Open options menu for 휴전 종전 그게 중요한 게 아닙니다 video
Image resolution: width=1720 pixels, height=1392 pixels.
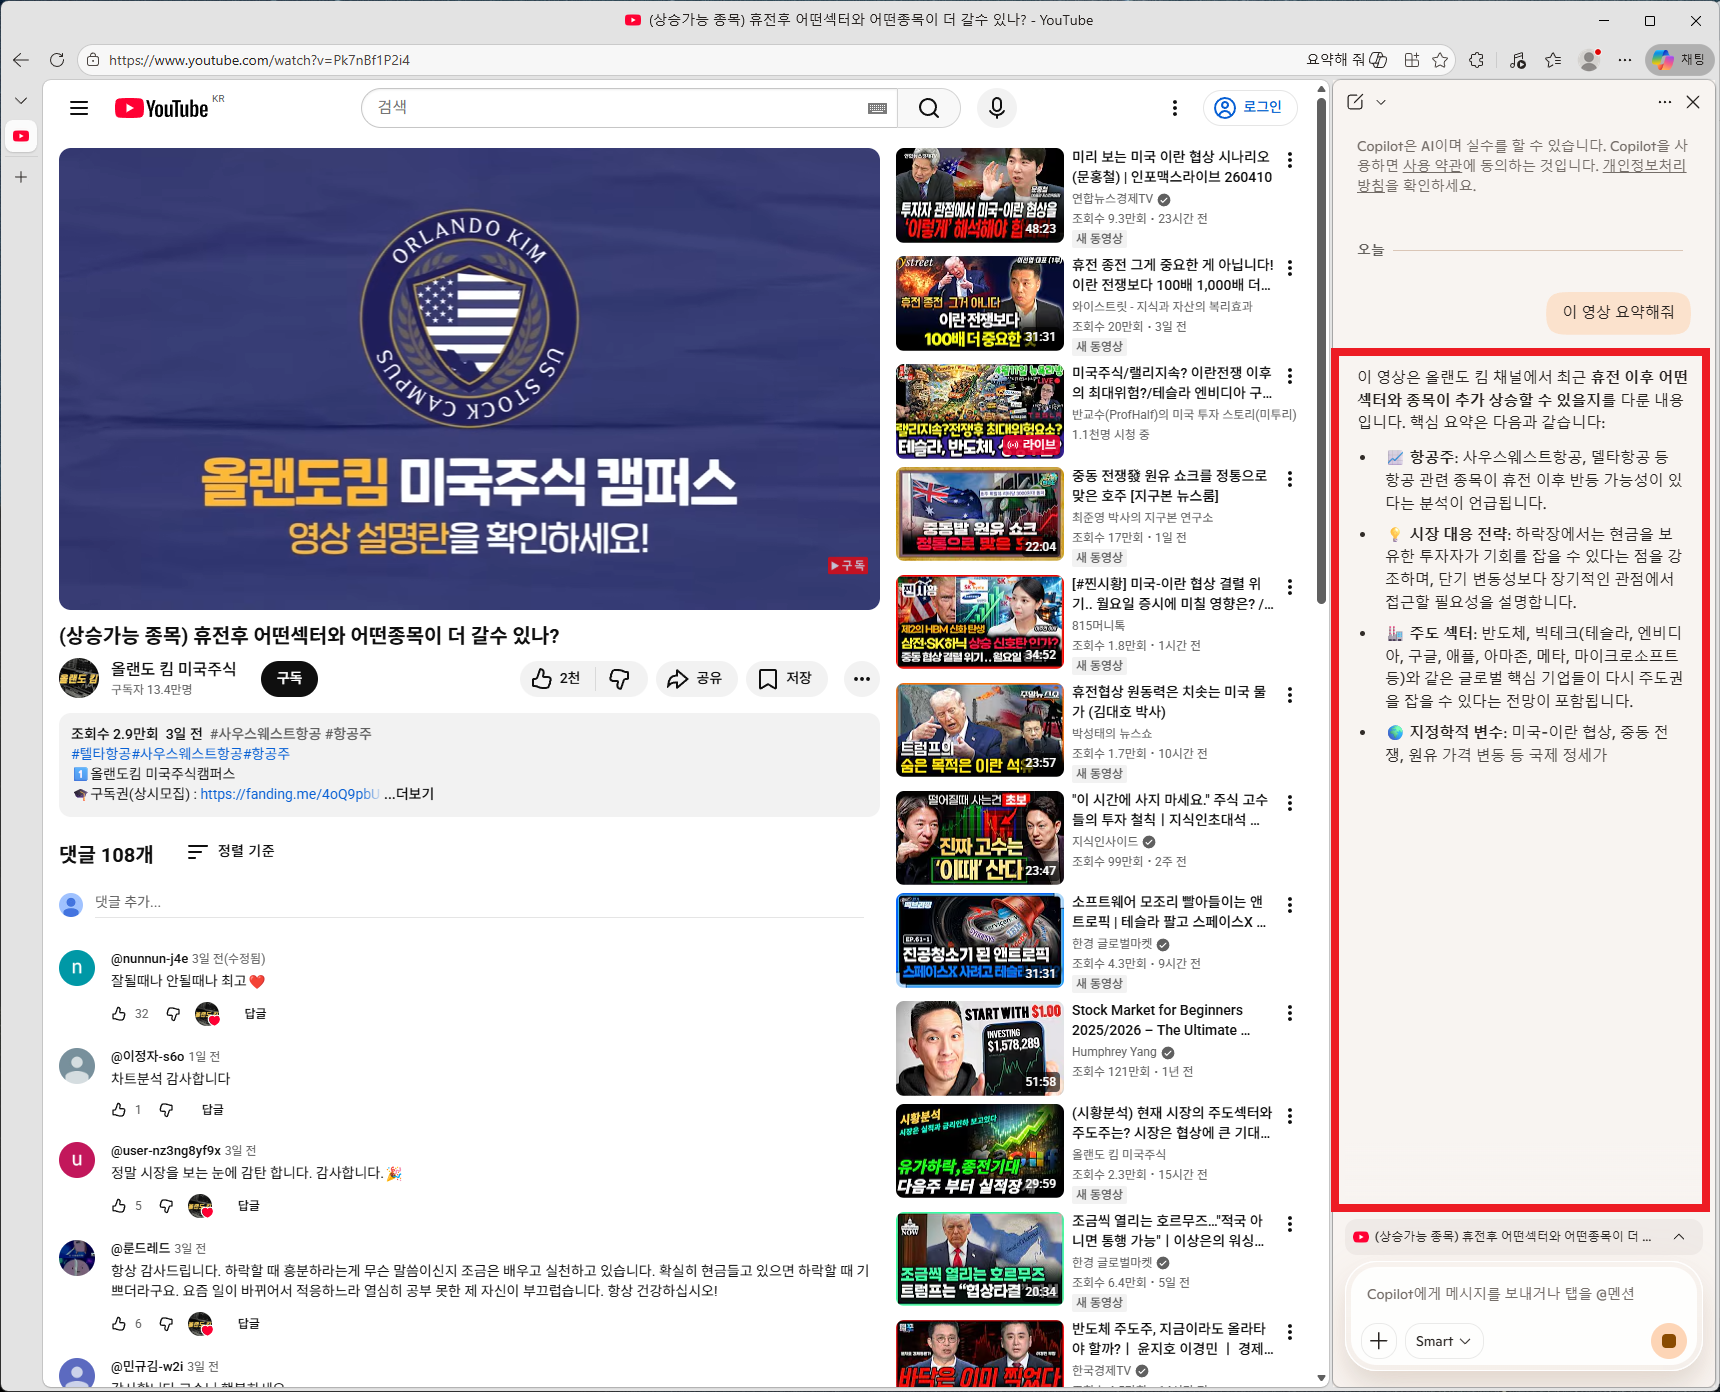click(1290, 268)
